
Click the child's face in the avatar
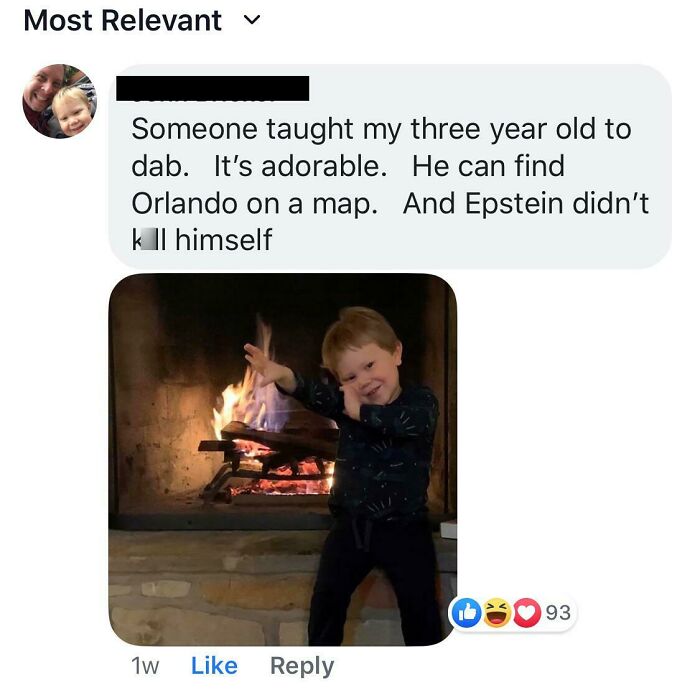72,112
